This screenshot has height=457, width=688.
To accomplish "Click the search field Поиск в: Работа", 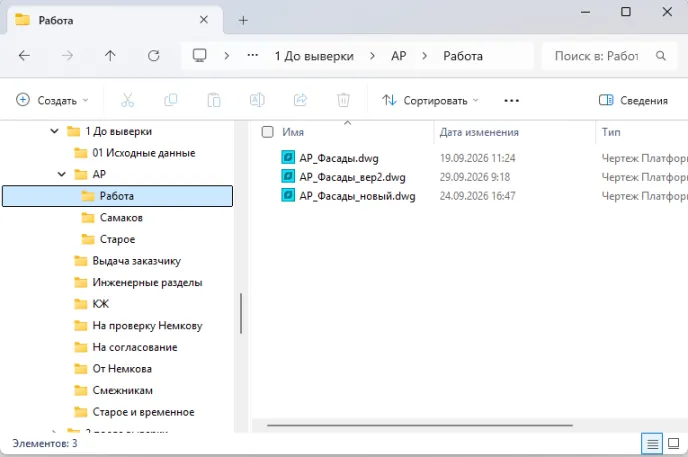I will click(x=605, y=56).
